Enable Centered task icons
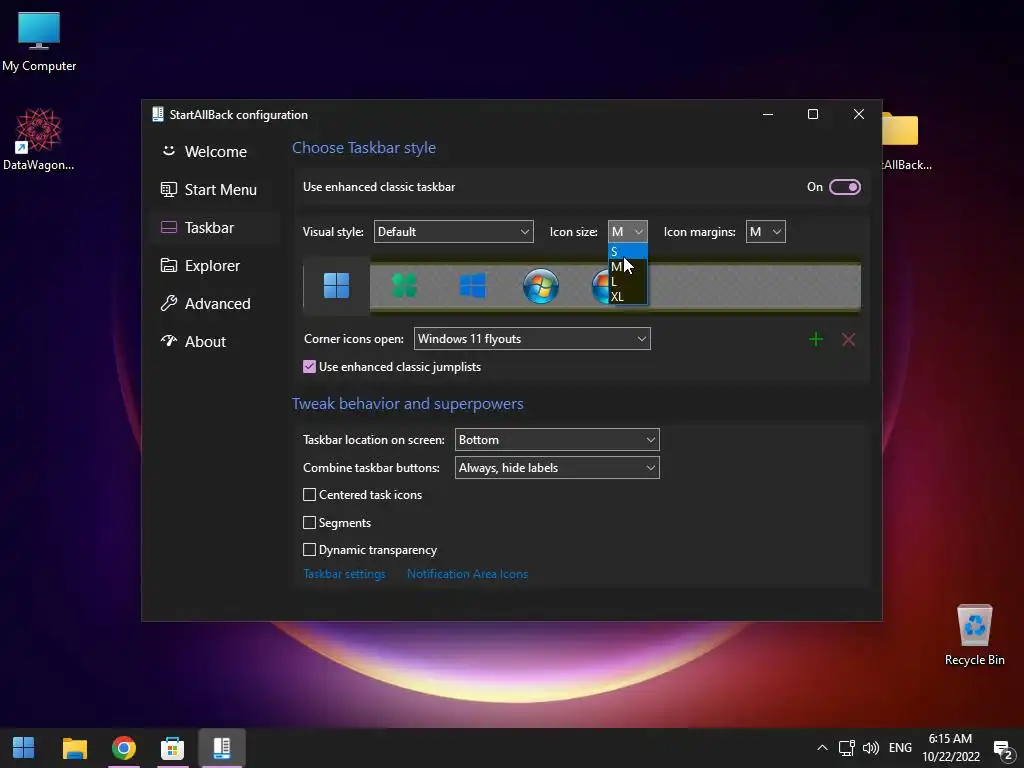The image size is (1024, 768). (310, 495)
